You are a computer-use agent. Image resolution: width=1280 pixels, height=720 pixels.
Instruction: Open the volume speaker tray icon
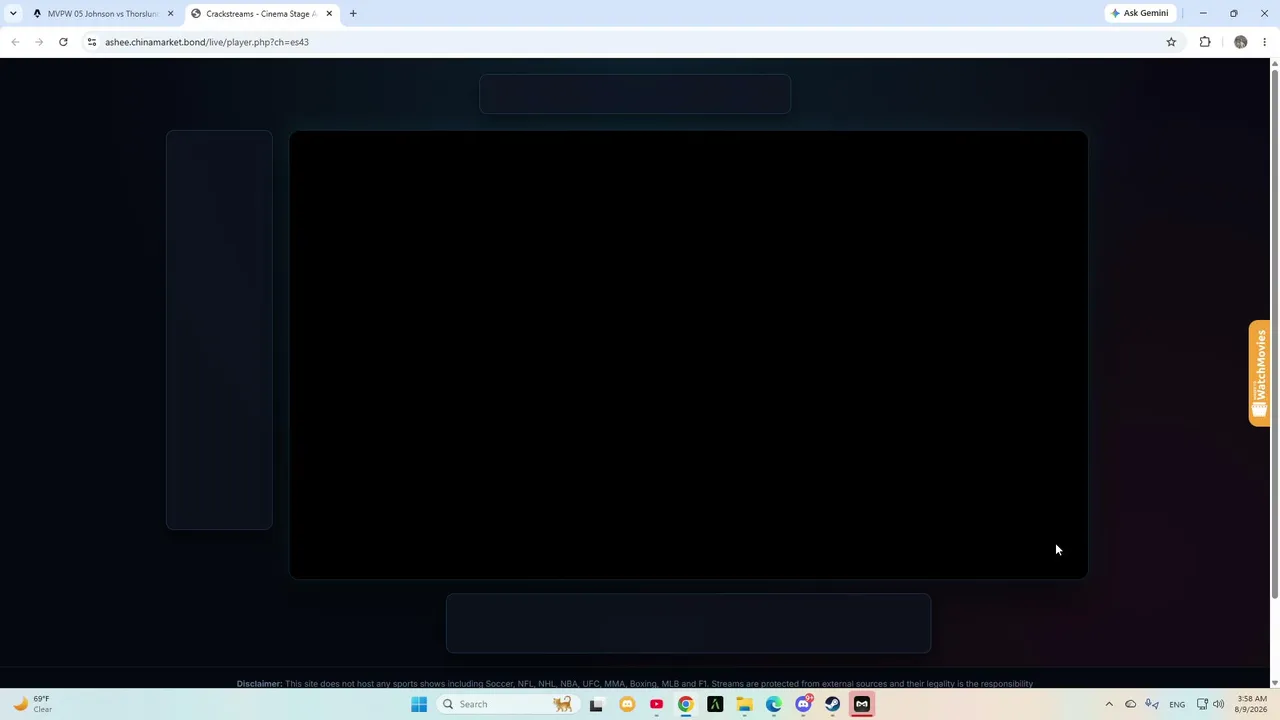(x=1218, y=704)
